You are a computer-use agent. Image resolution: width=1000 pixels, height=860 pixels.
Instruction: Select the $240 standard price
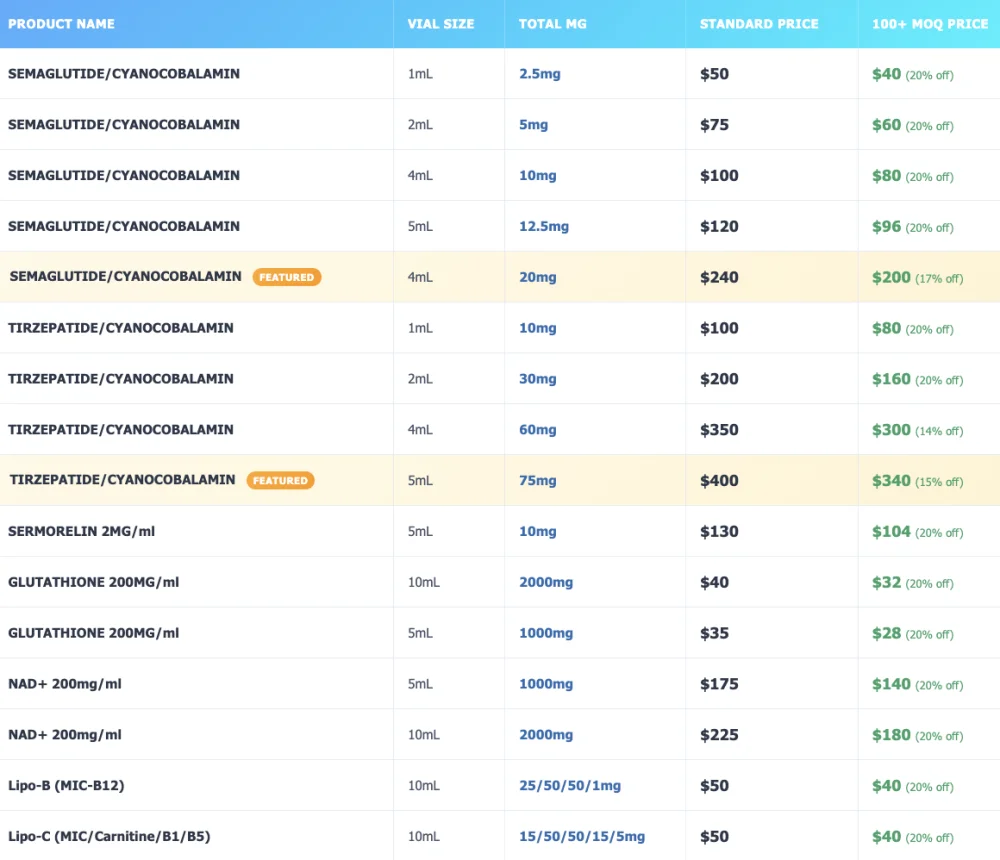[719, 277]
